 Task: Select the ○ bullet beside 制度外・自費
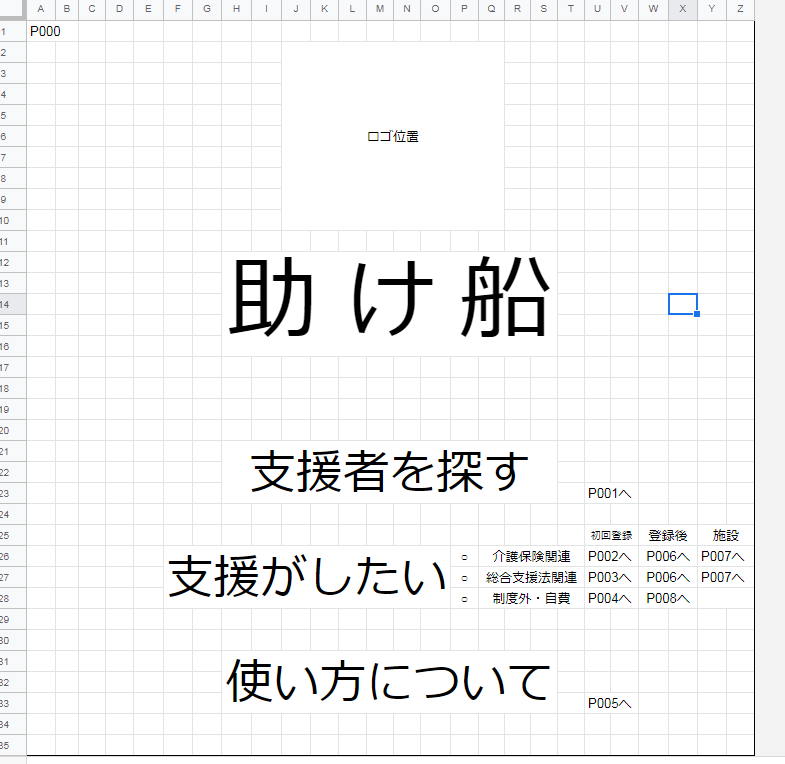[x=465, y=599]
